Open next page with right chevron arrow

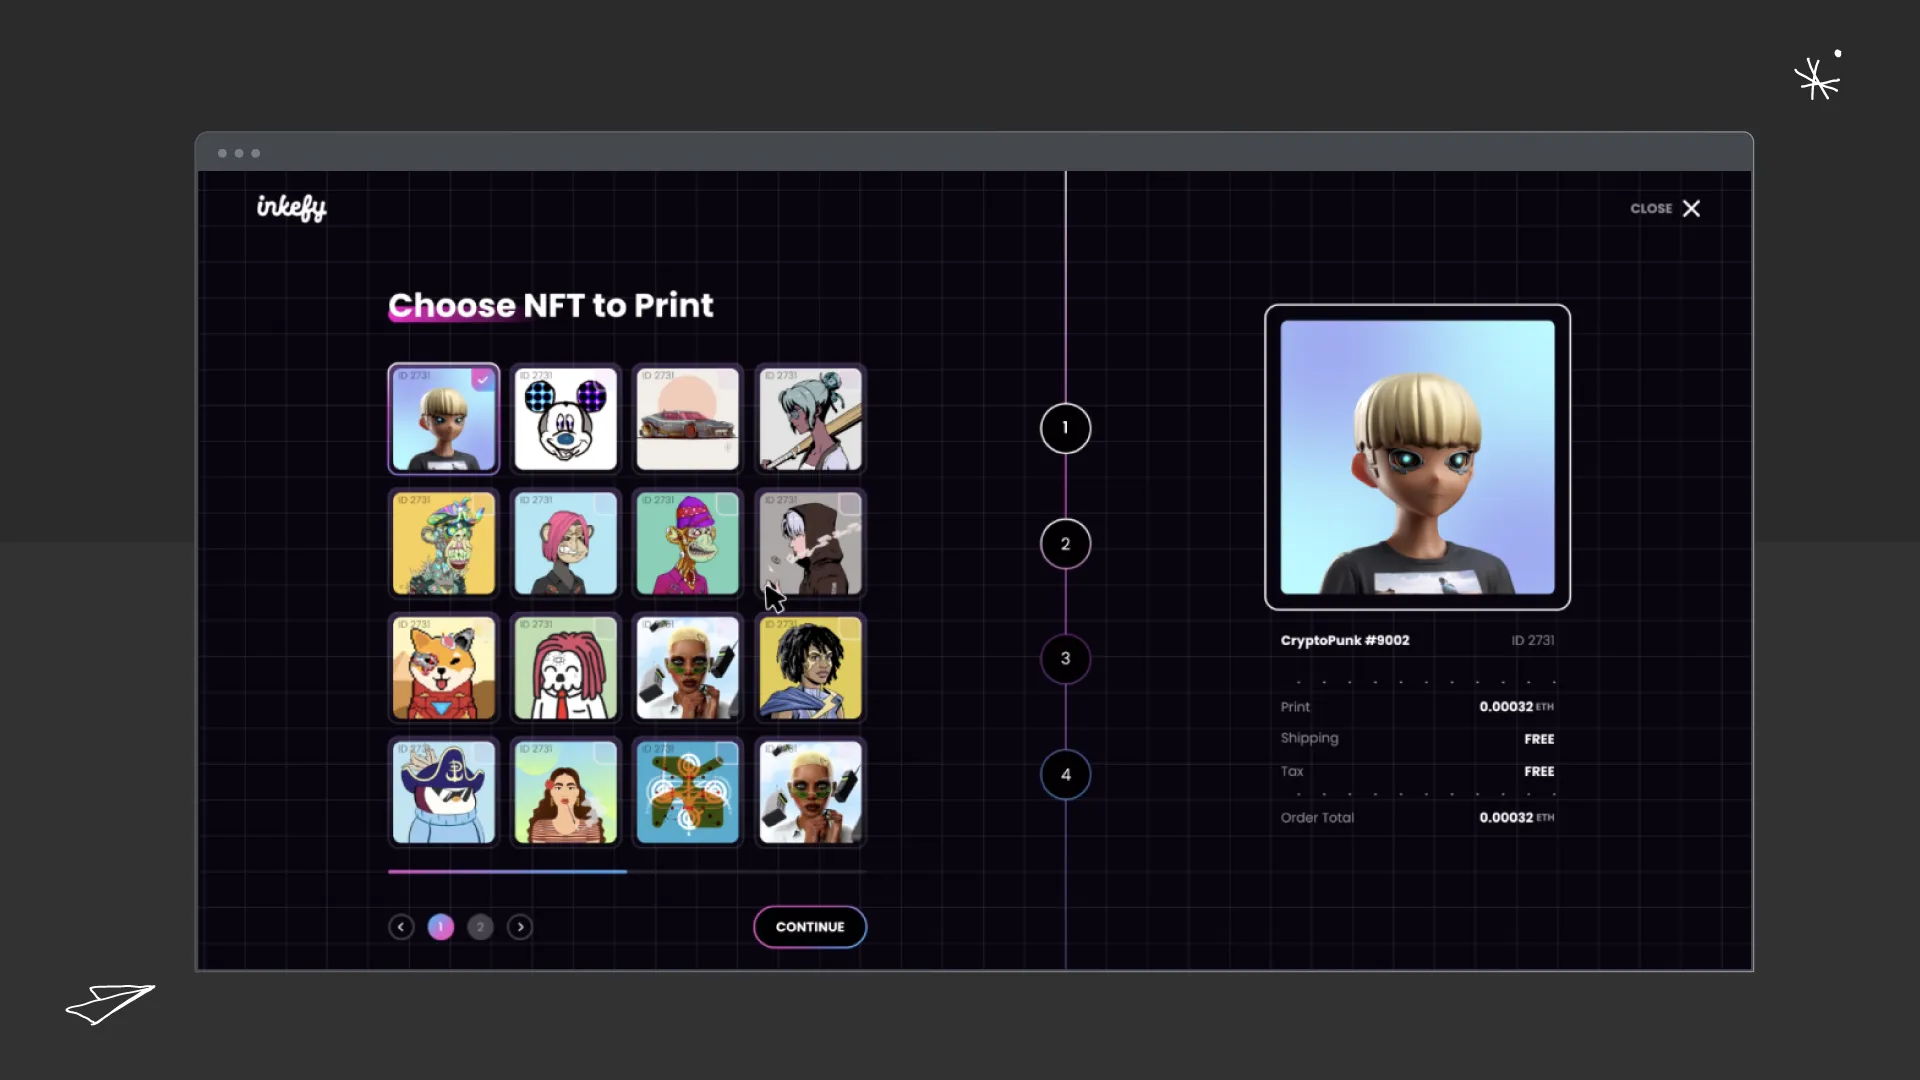coord(520,927)
